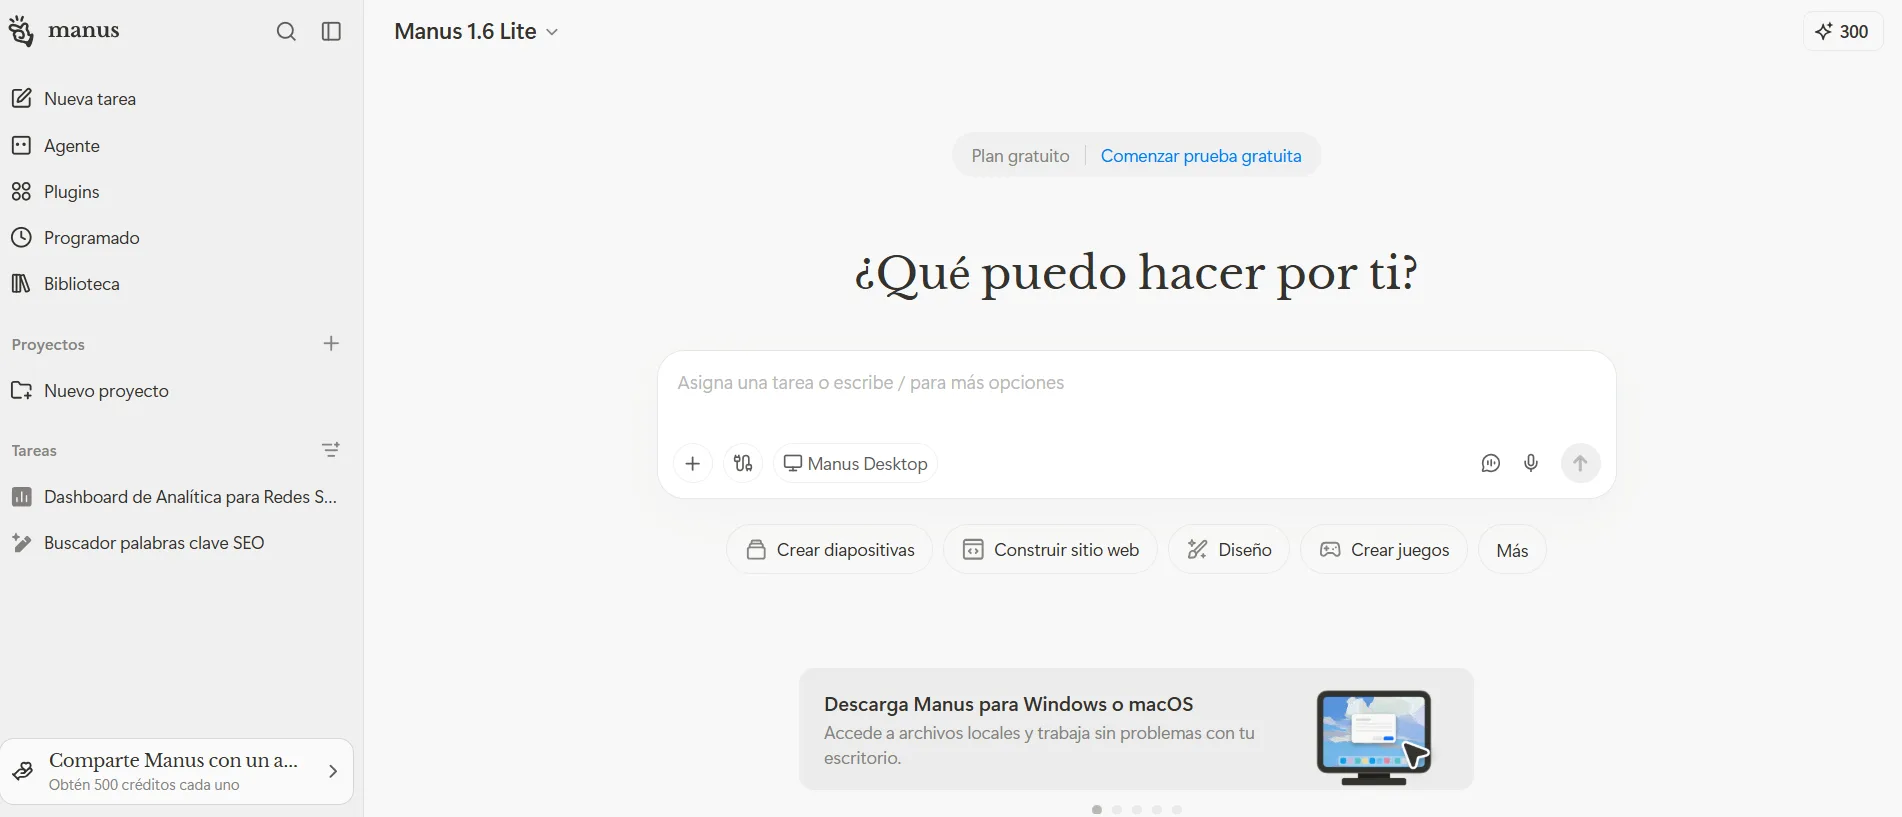Add a project with Proyectos plus icon
Viewport: 1902px width, 817px height.
pos(332,344)
